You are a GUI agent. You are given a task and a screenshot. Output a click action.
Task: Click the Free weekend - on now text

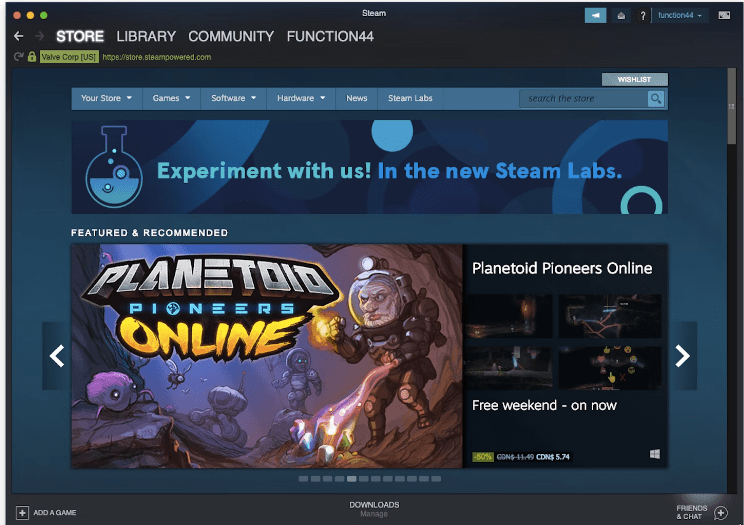click(x=544, y=405)
